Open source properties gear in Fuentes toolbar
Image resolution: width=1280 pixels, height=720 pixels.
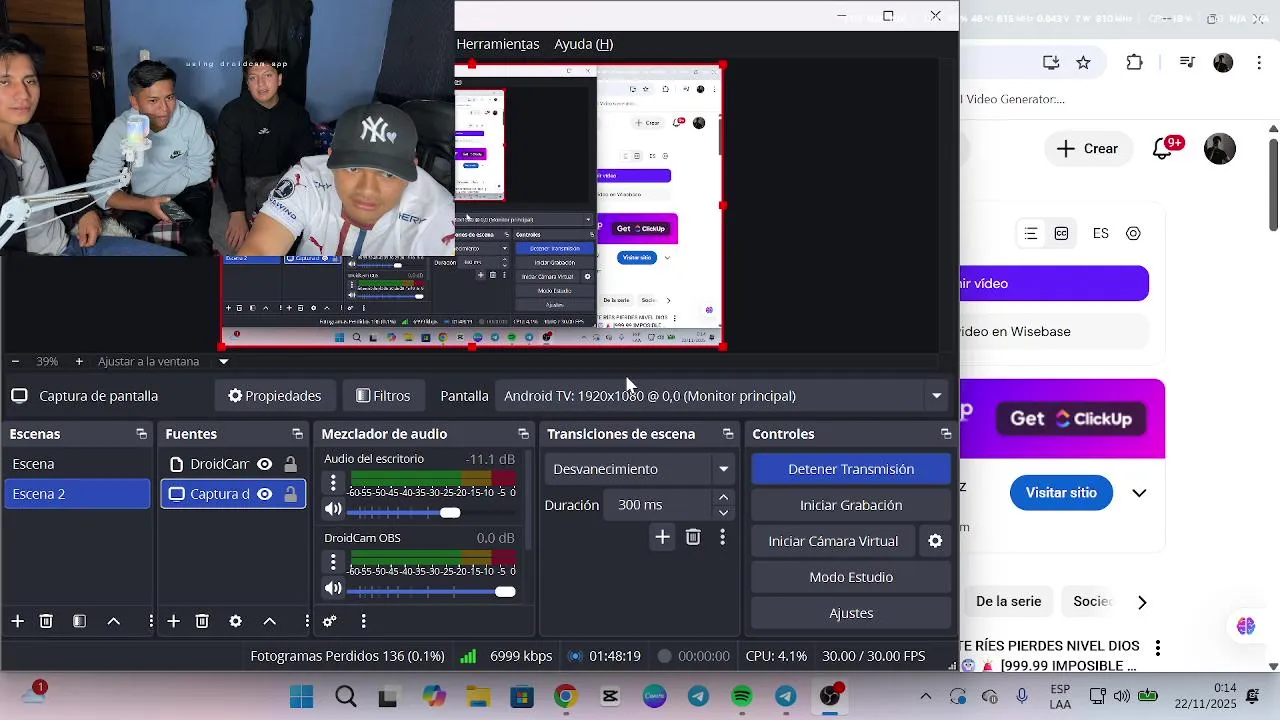(235, 621)
